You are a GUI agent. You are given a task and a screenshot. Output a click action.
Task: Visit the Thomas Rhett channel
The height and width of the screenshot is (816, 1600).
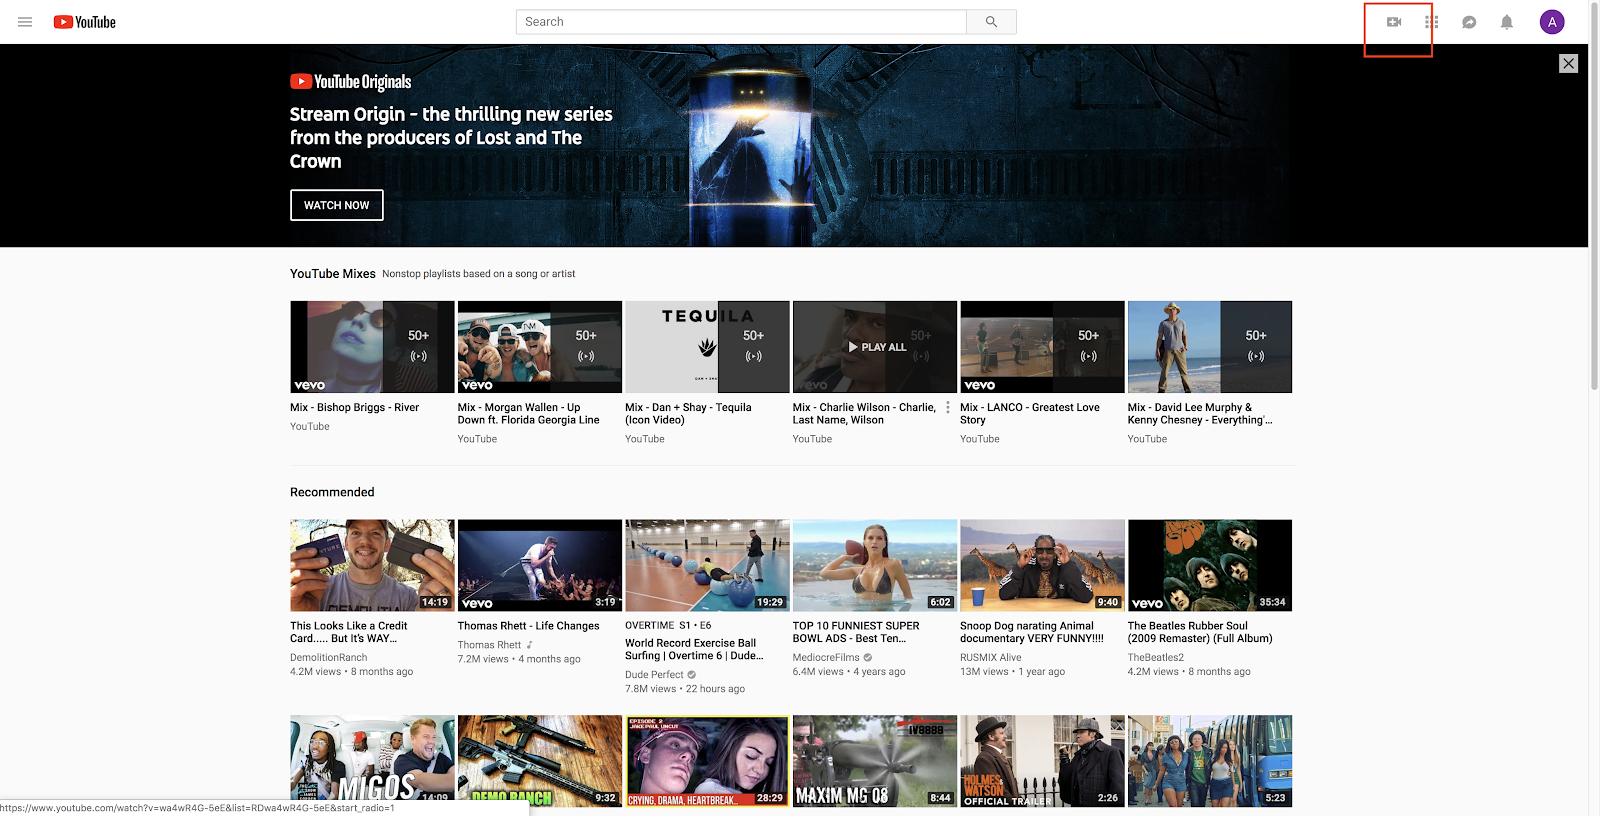pyautogui.click(x=489, y=645)
